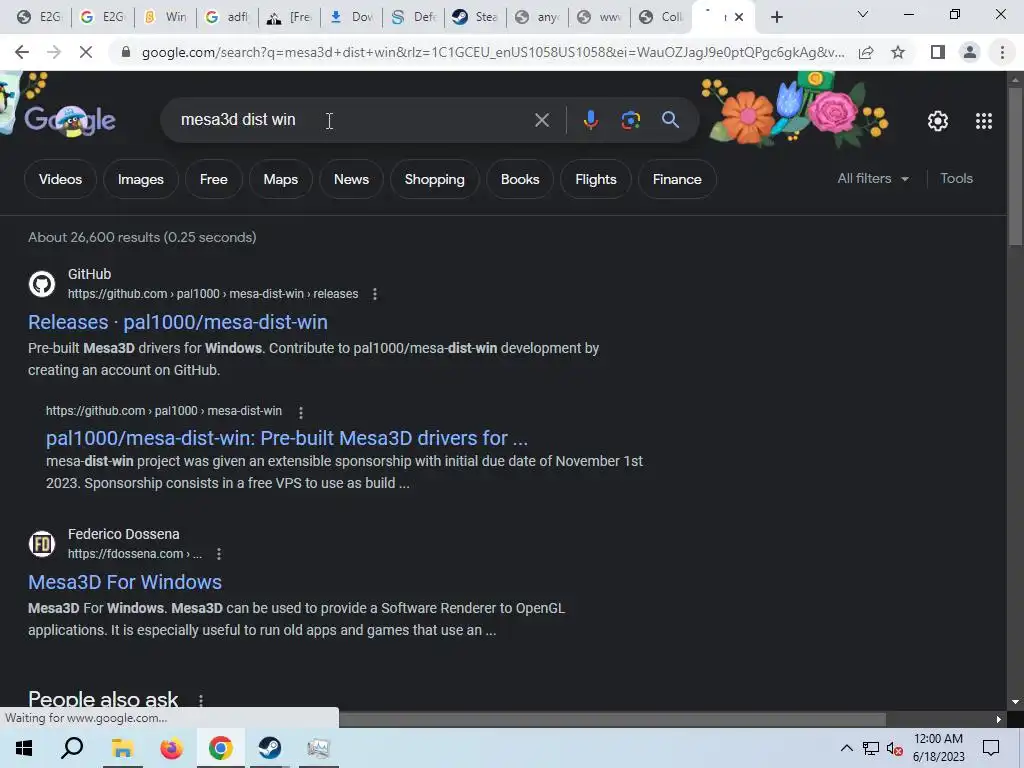Click the address bar URL
This screenshot has width=1024, height=768.
click(492, 52)
